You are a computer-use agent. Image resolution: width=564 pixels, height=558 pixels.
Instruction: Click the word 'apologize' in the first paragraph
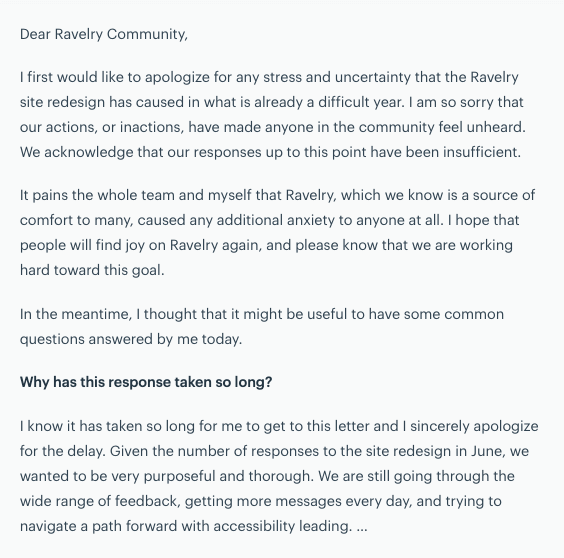tap(177, 78)
